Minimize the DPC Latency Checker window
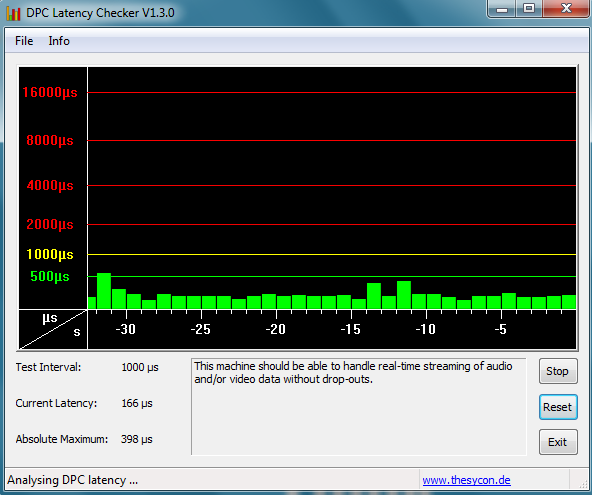This screenshot has height=495, width=592. point(502,9)
